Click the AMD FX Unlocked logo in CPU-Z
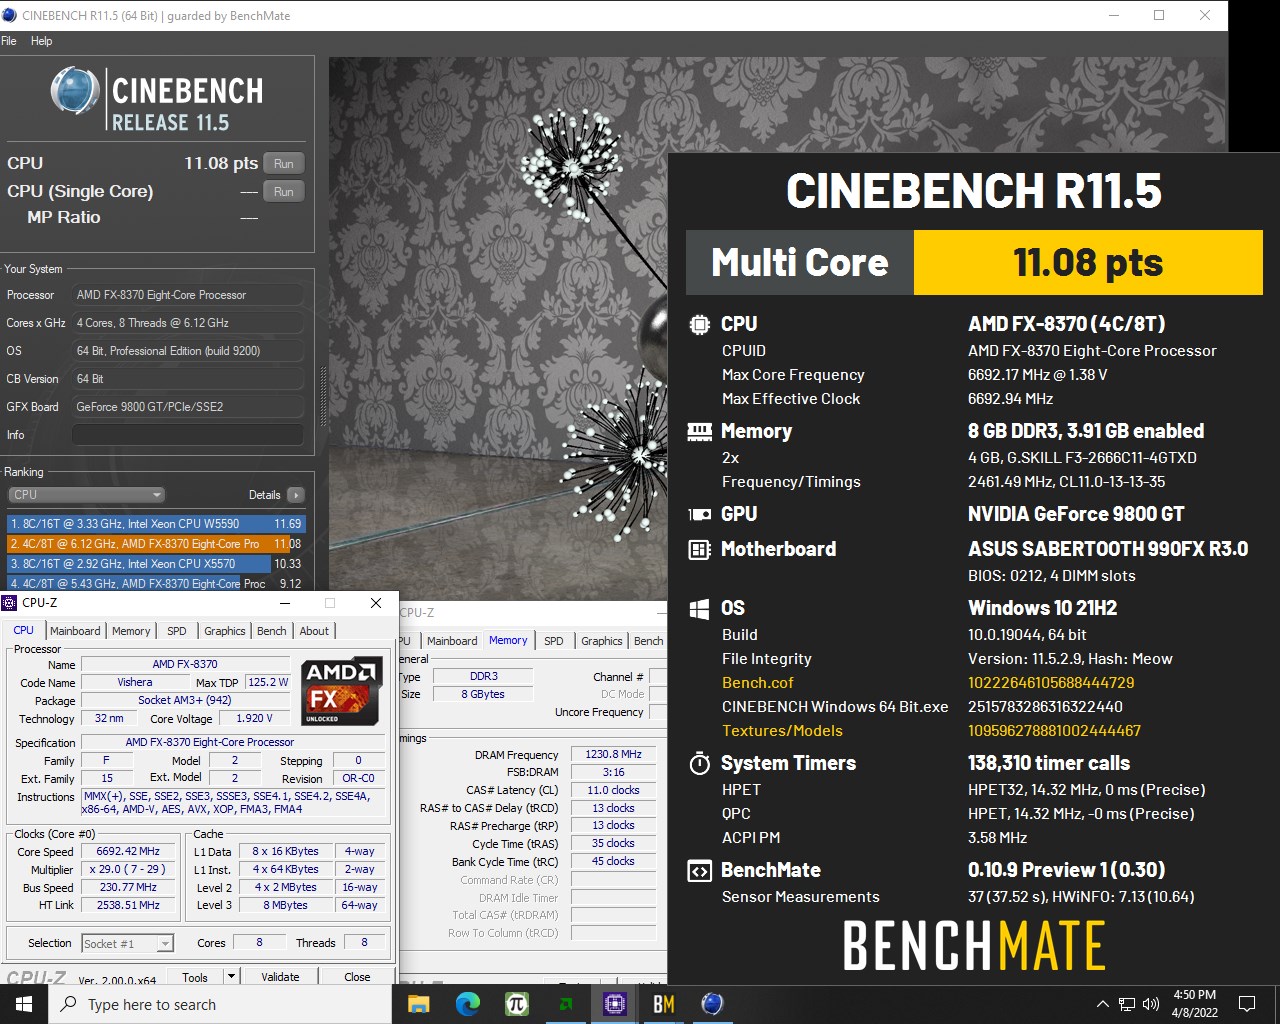 343,691
